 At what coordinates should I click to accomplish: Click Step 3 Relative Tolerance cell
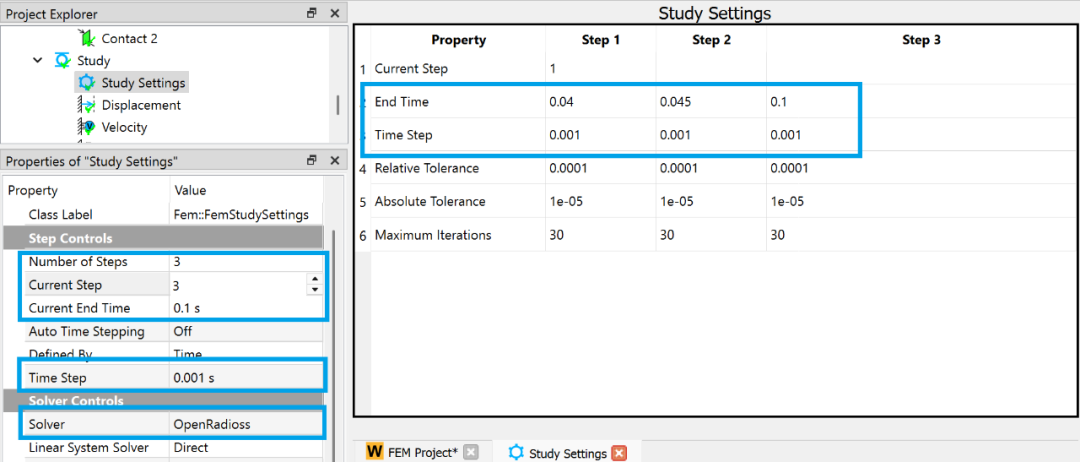tap(922, 168)
